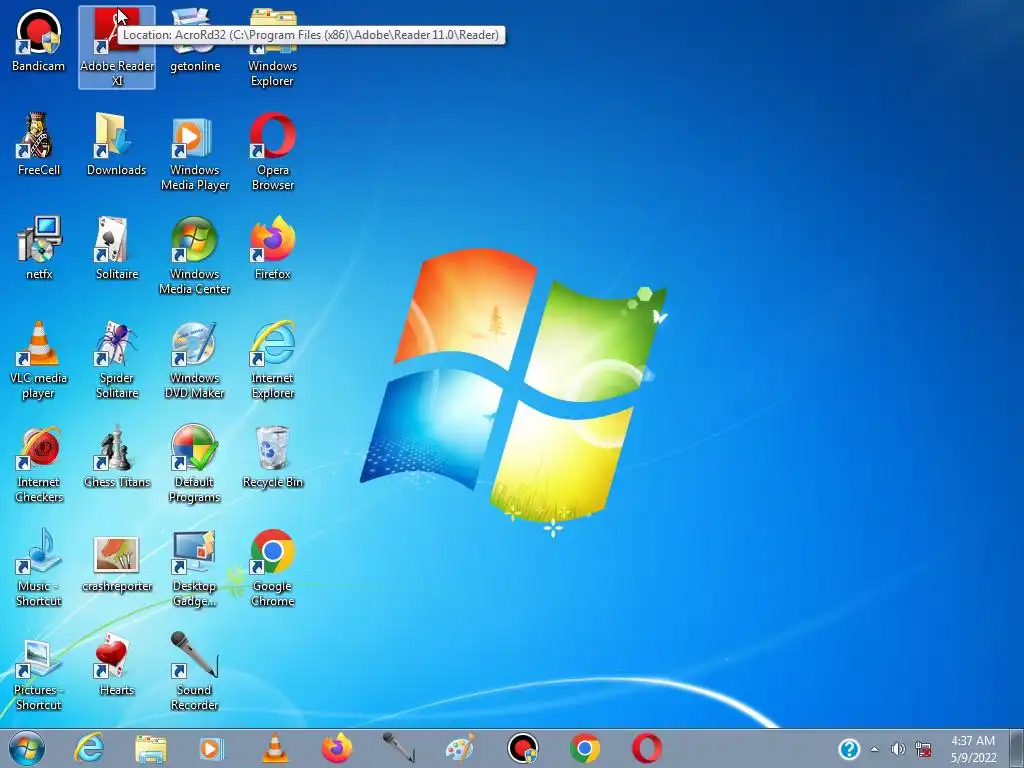Select the Windows DVD Maker shortcut
The image size is (1024, 768).
(x=195, y=359)
